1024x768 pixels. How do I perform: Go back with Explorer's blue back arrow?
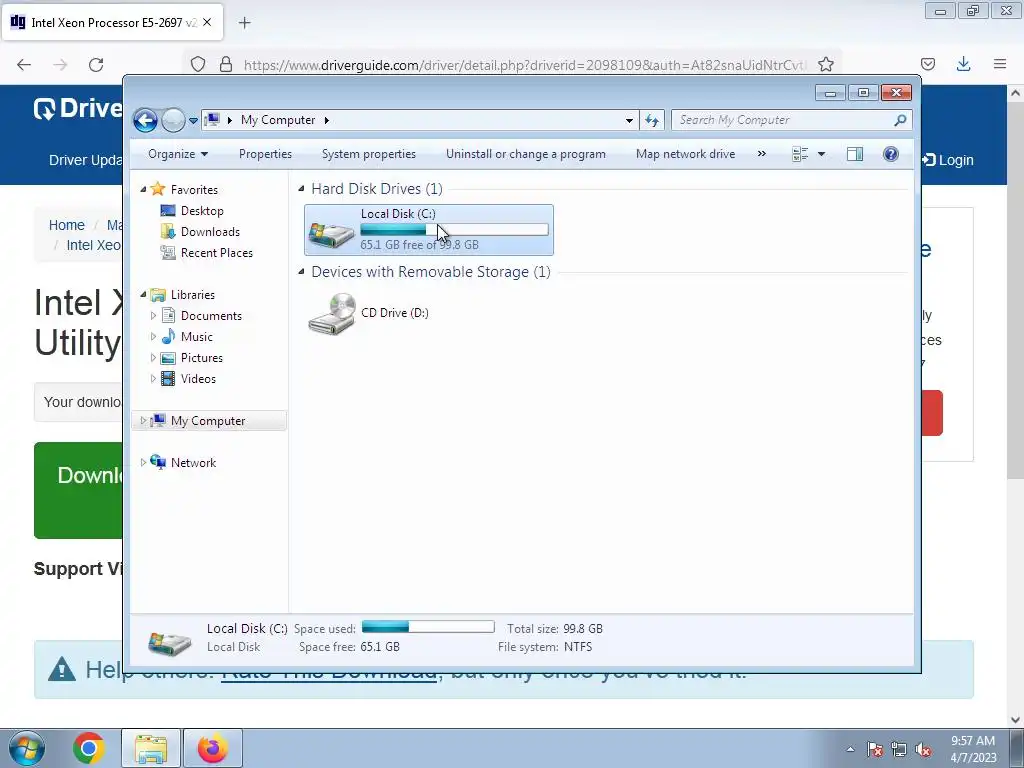tap(145, 120)
